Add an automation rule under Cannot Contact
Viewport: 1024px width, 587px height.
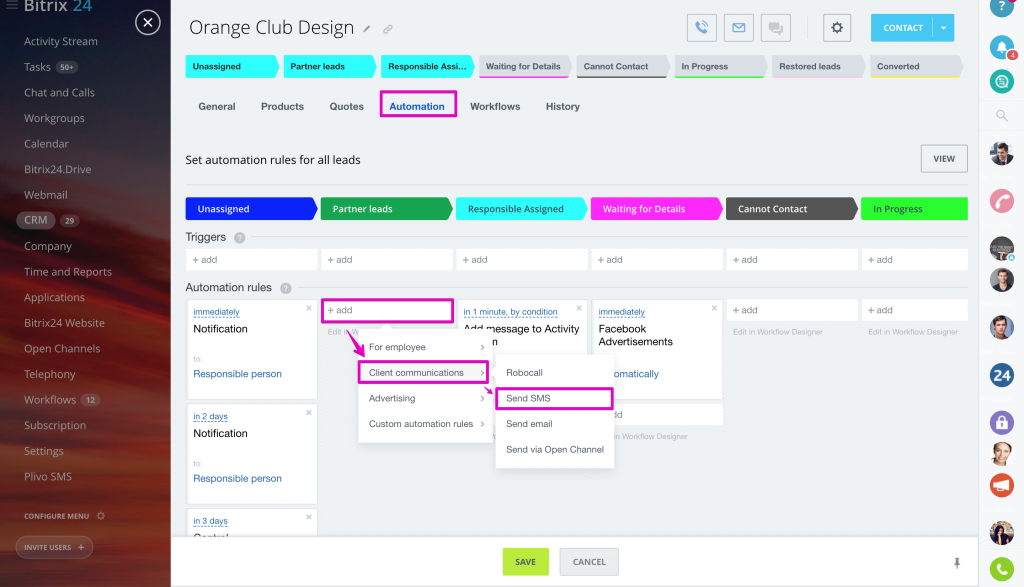(792, 310)
